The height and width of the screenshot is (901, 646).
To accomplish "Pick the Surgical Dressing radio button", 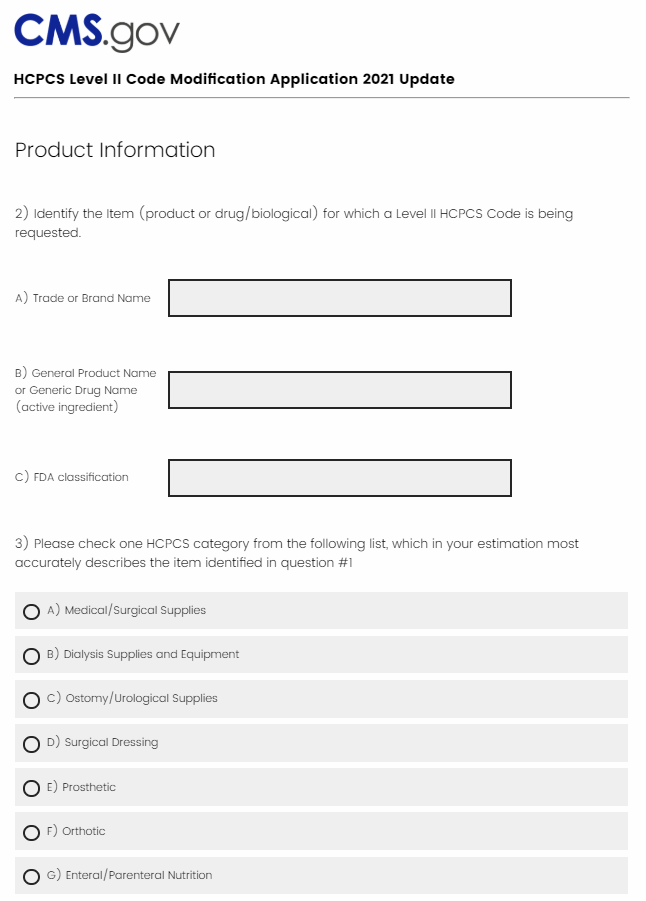I will point(31,743).
